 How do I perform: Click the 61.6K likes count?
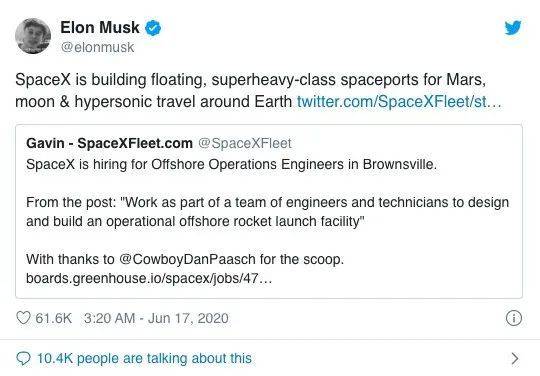click(54, 318)
